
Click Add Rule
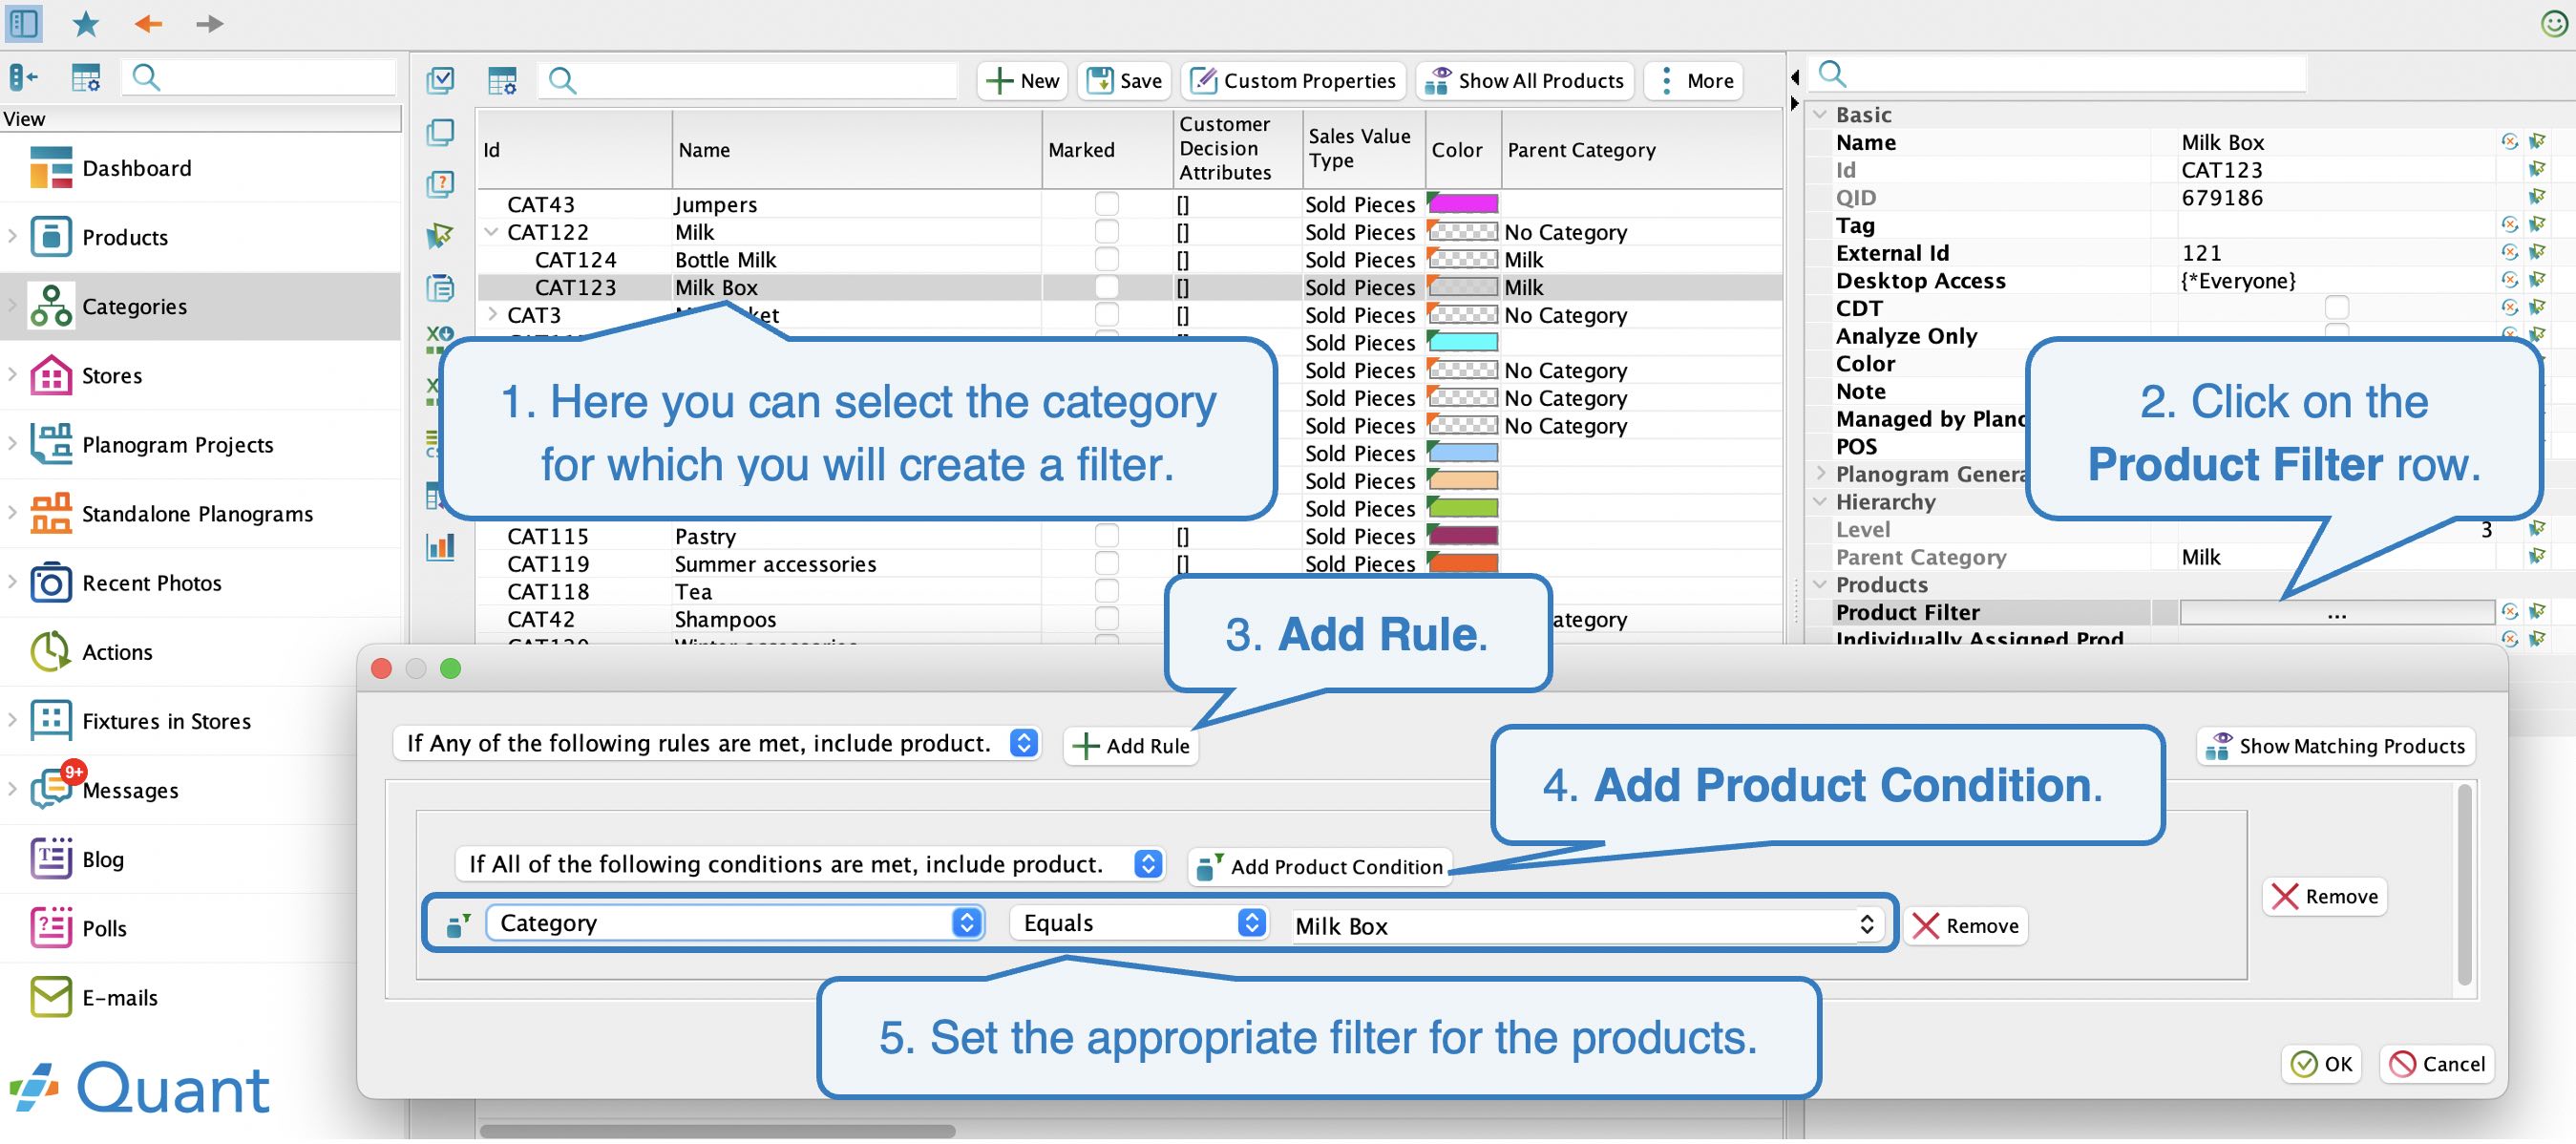tap(1130, 748)
